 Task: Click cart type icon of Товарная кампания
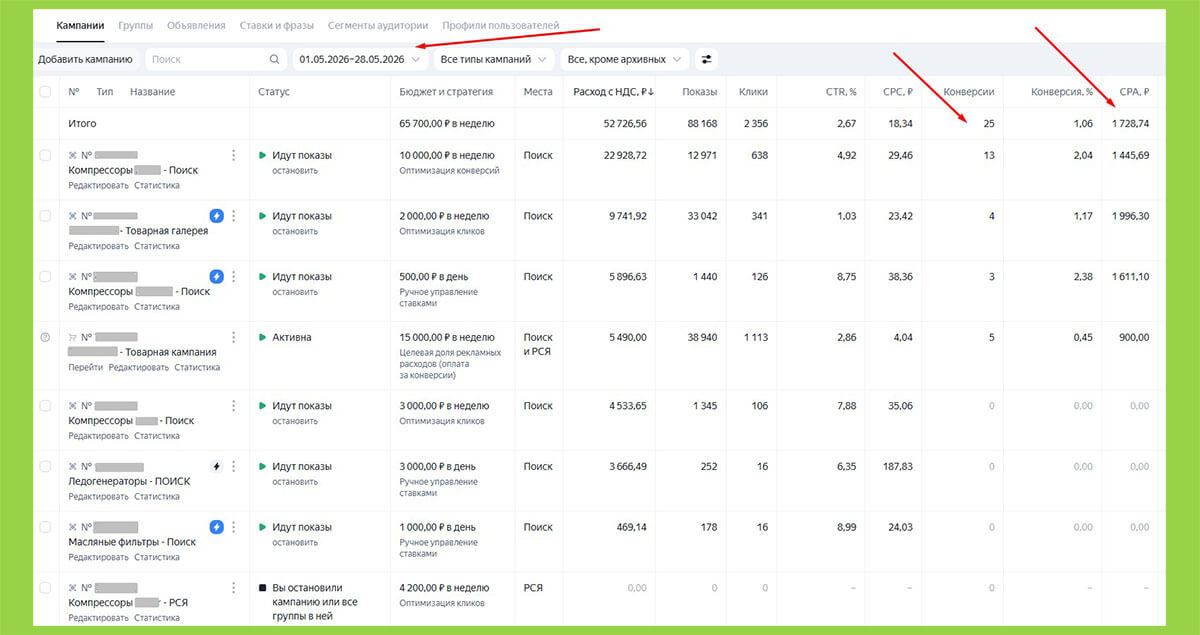pyautogui.click(x=72, y=337)
